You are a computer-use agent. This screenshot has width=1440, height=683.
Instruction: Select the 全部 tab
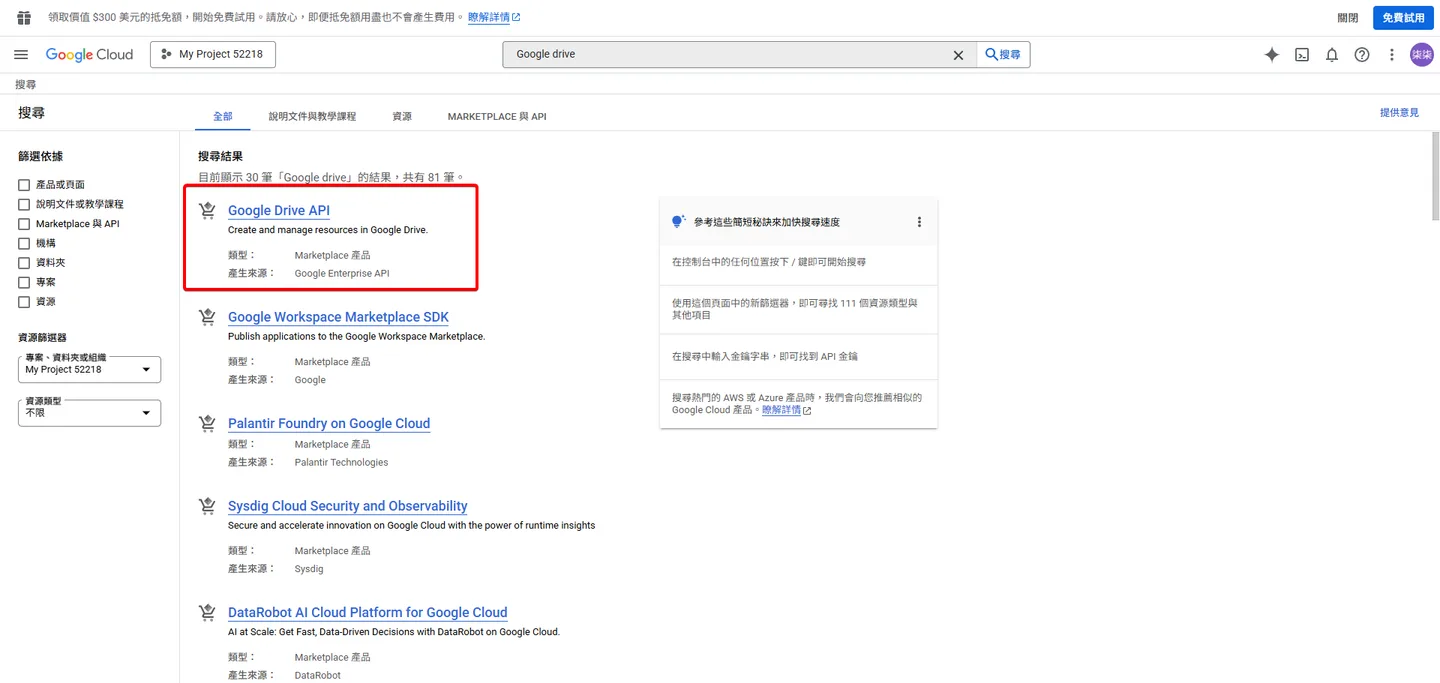tap(222, 117)
